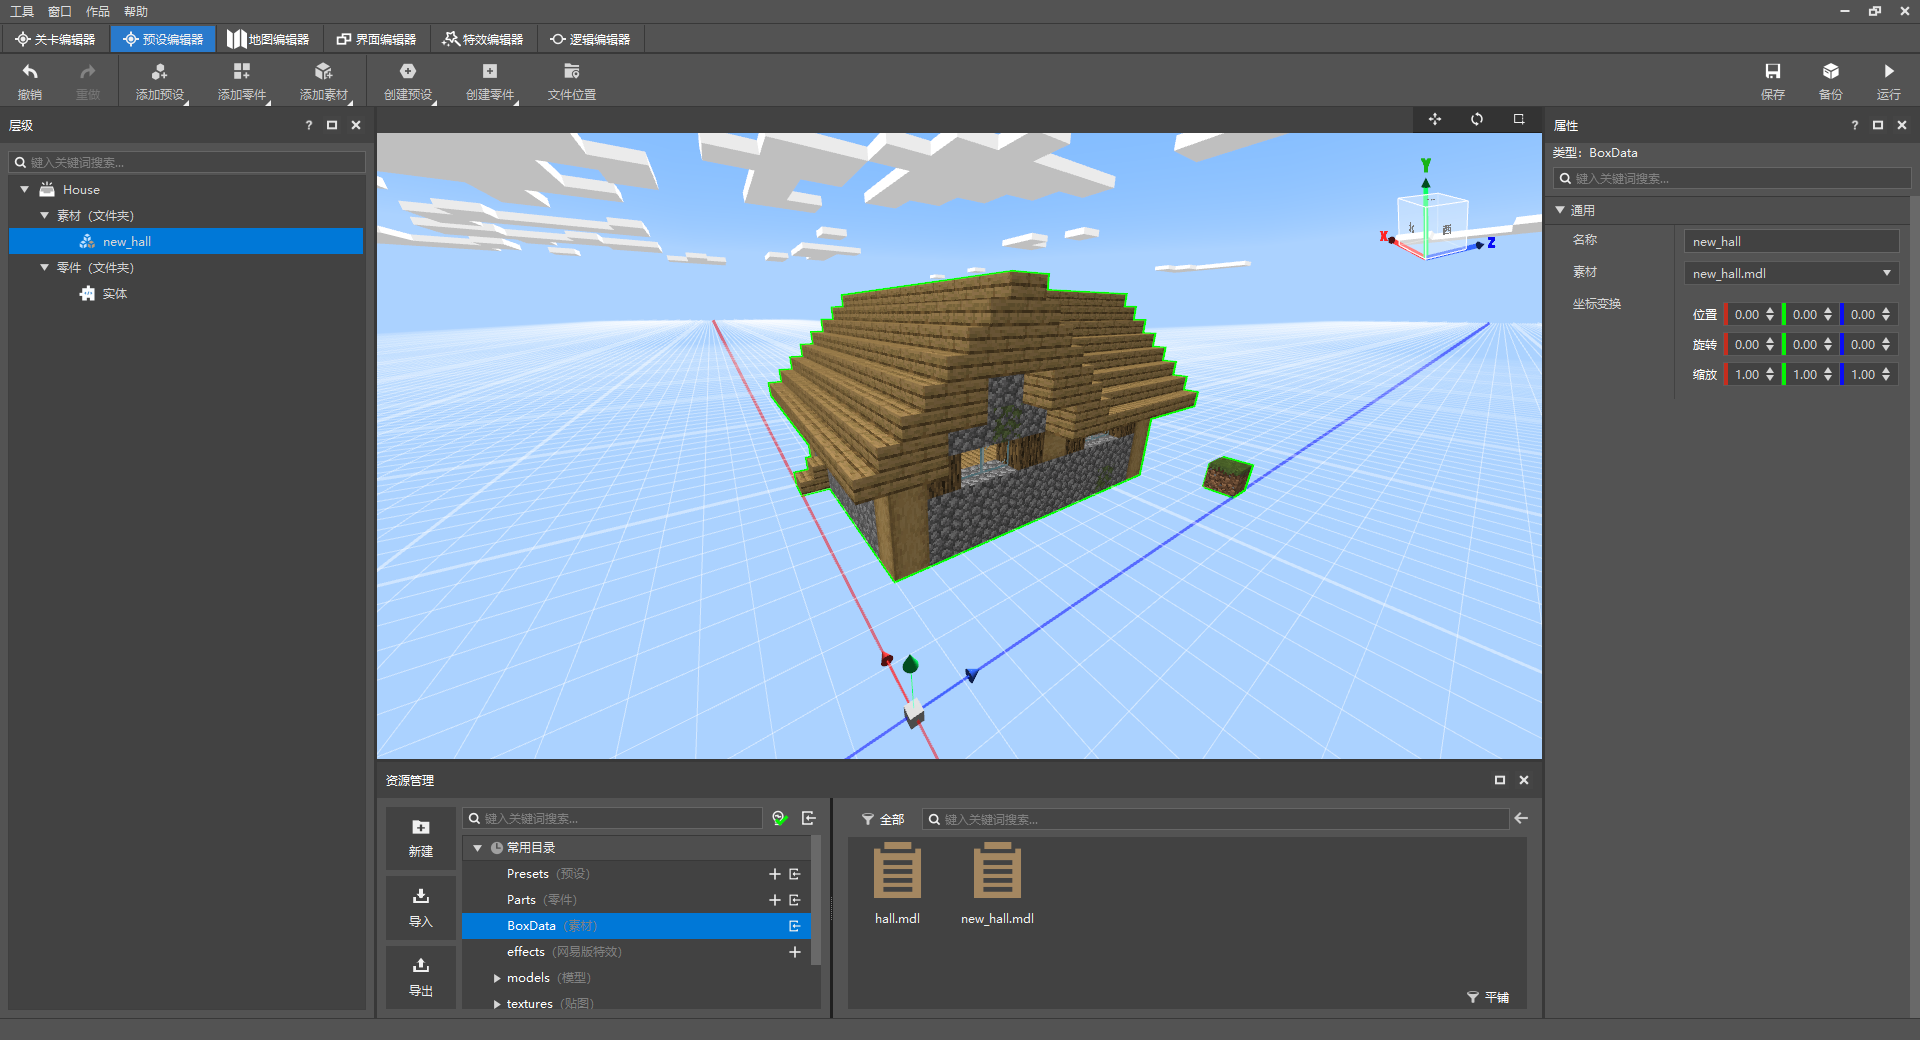
Task: Click the 保存 save icon
Action: [1772, 72]
